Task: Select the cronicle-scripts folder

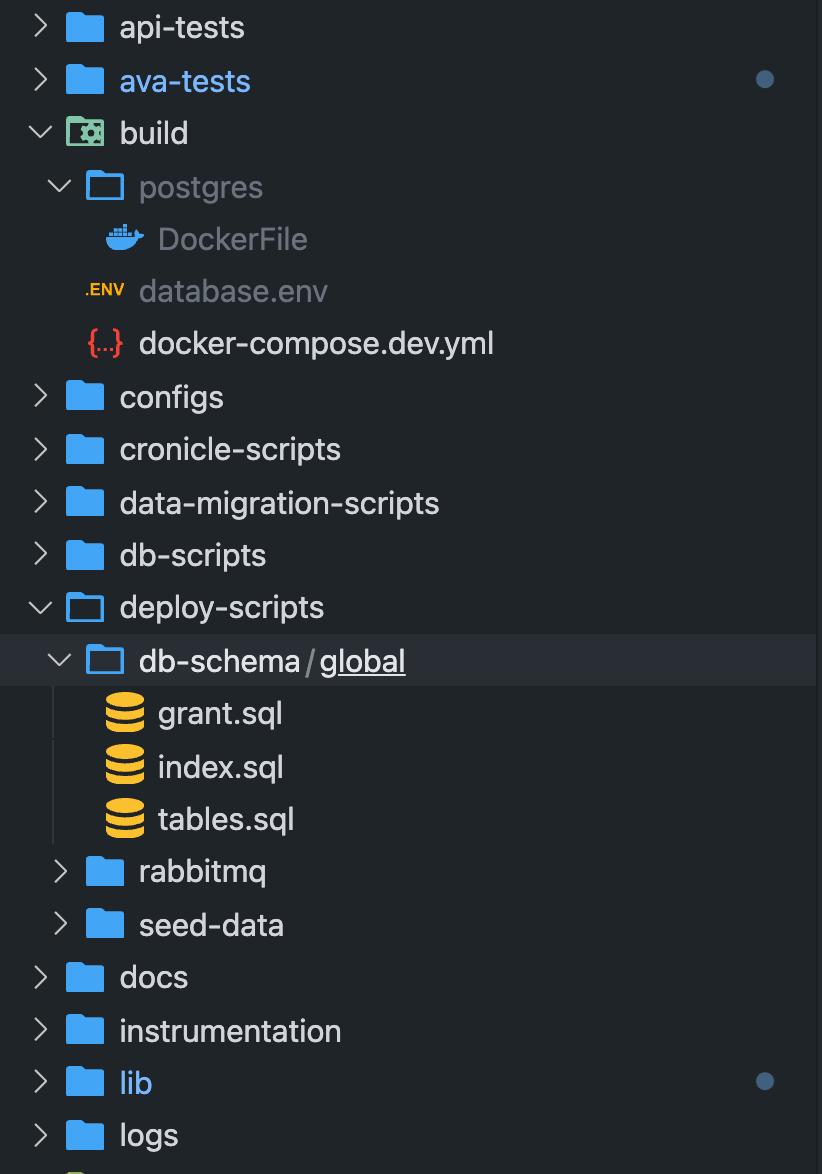Action: (x=229, y=449)
